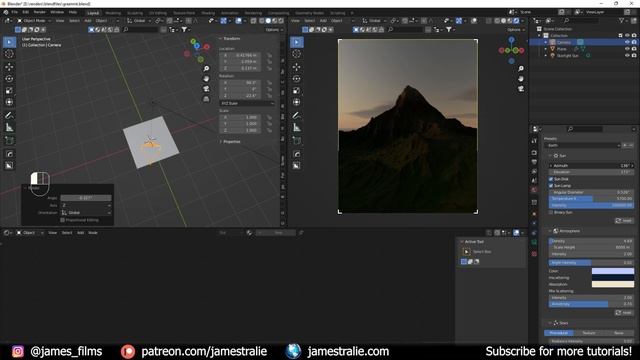Viewport: 640px width, 360px height.
Task: Toggle Proportional Editing checkbox in Rotate panel
Action: (62, 220)
